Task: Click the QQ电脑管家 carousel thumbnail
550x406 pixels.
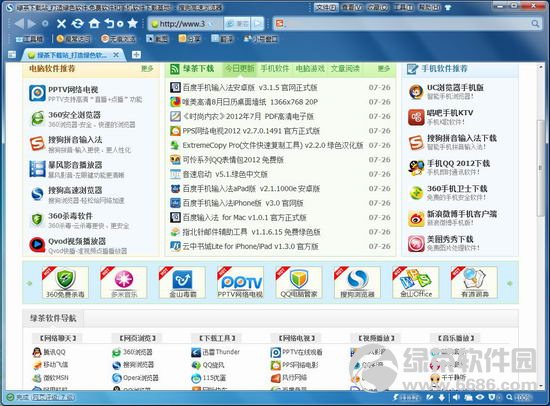Action: coord(299,282)
